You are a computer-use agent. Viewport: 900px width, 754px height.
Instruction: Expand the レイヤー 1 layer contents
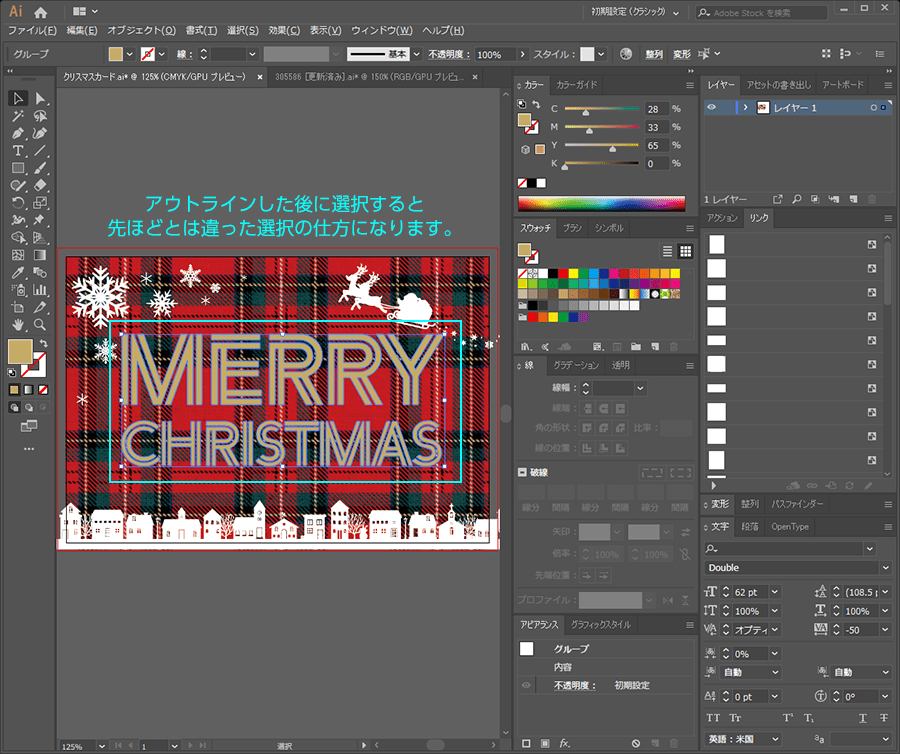[744, 107]
